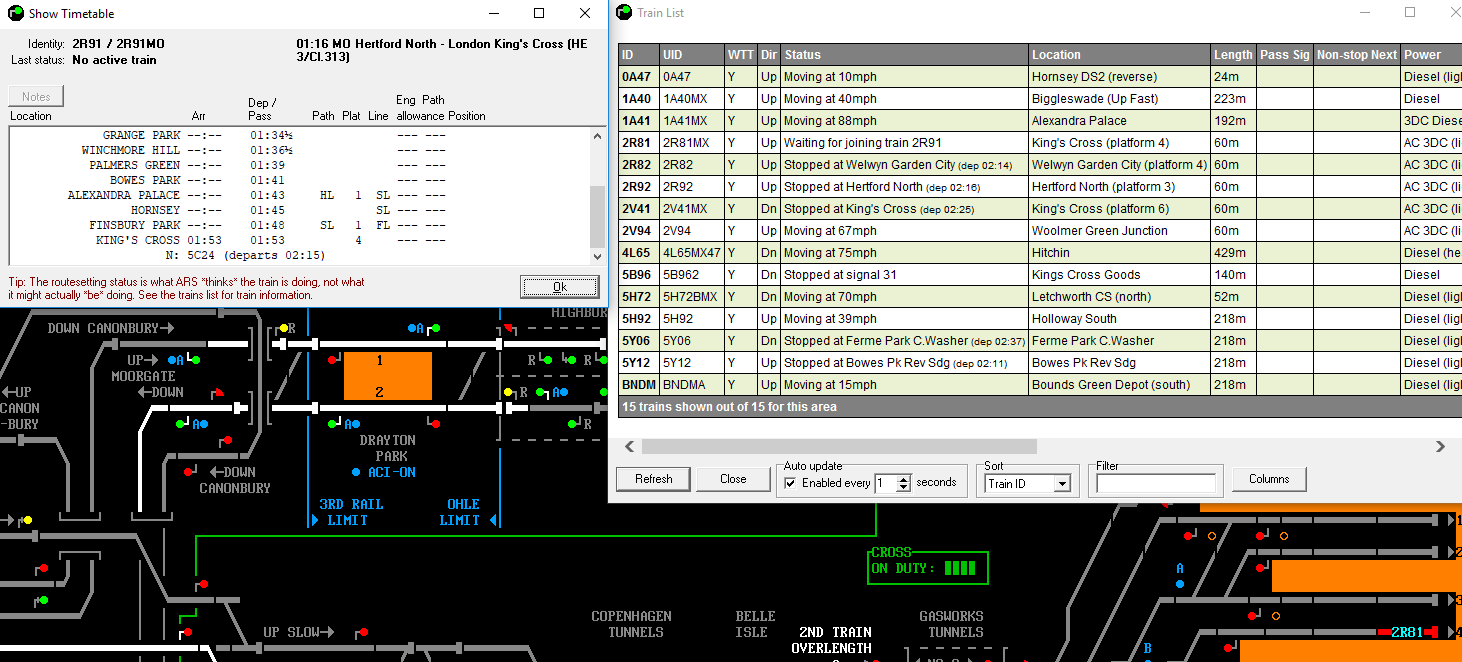Toggle blue auto button below platform 2
Screen dimensions: 1462x662
click(356, 424)
